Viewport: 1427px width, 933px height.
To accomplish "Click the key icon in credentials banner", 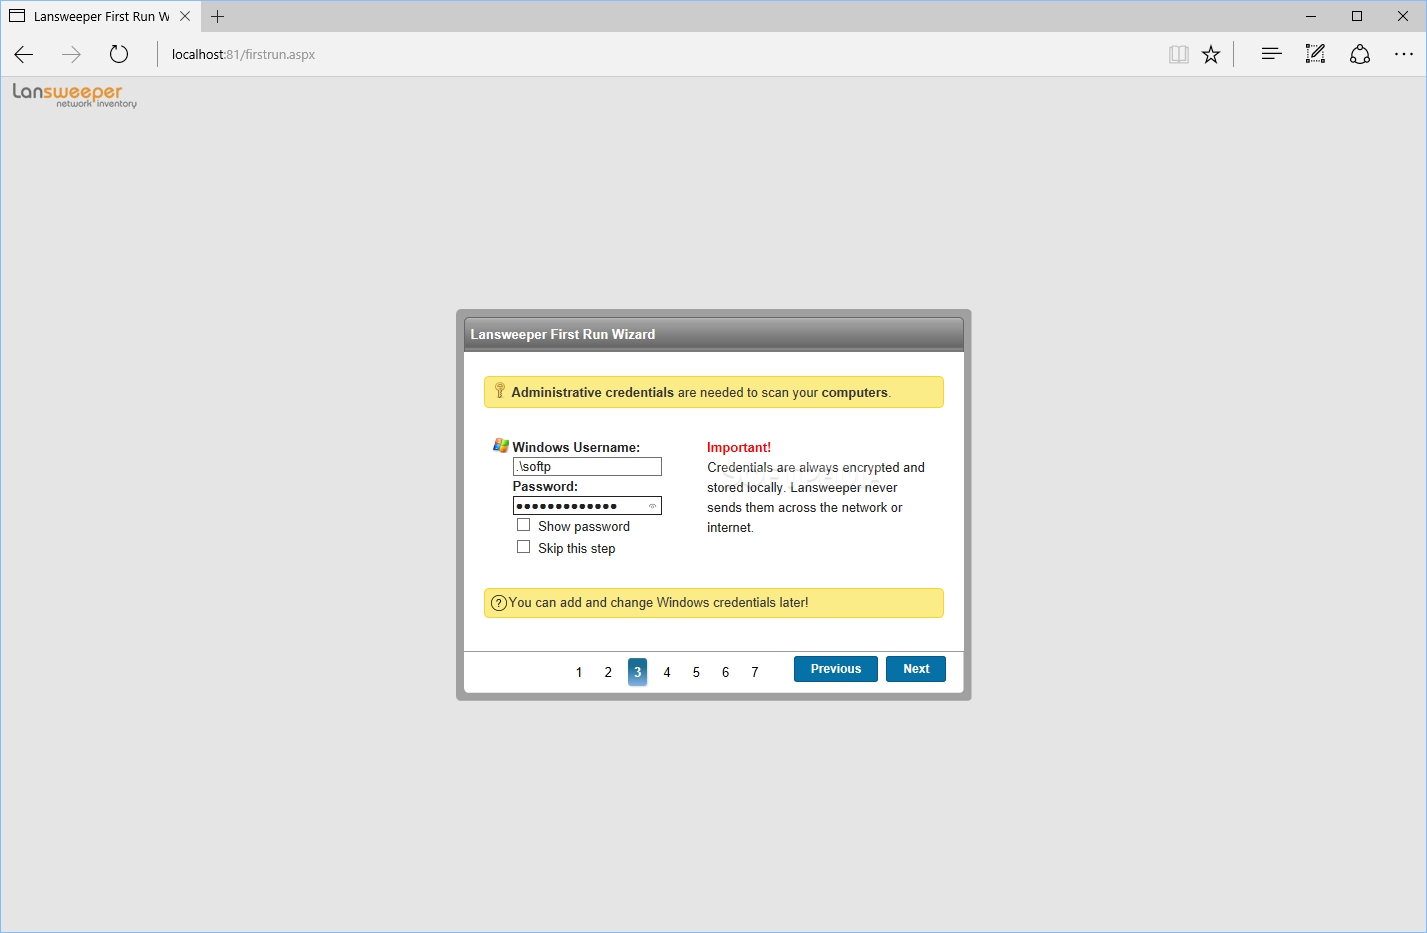I will click(500, 391).
